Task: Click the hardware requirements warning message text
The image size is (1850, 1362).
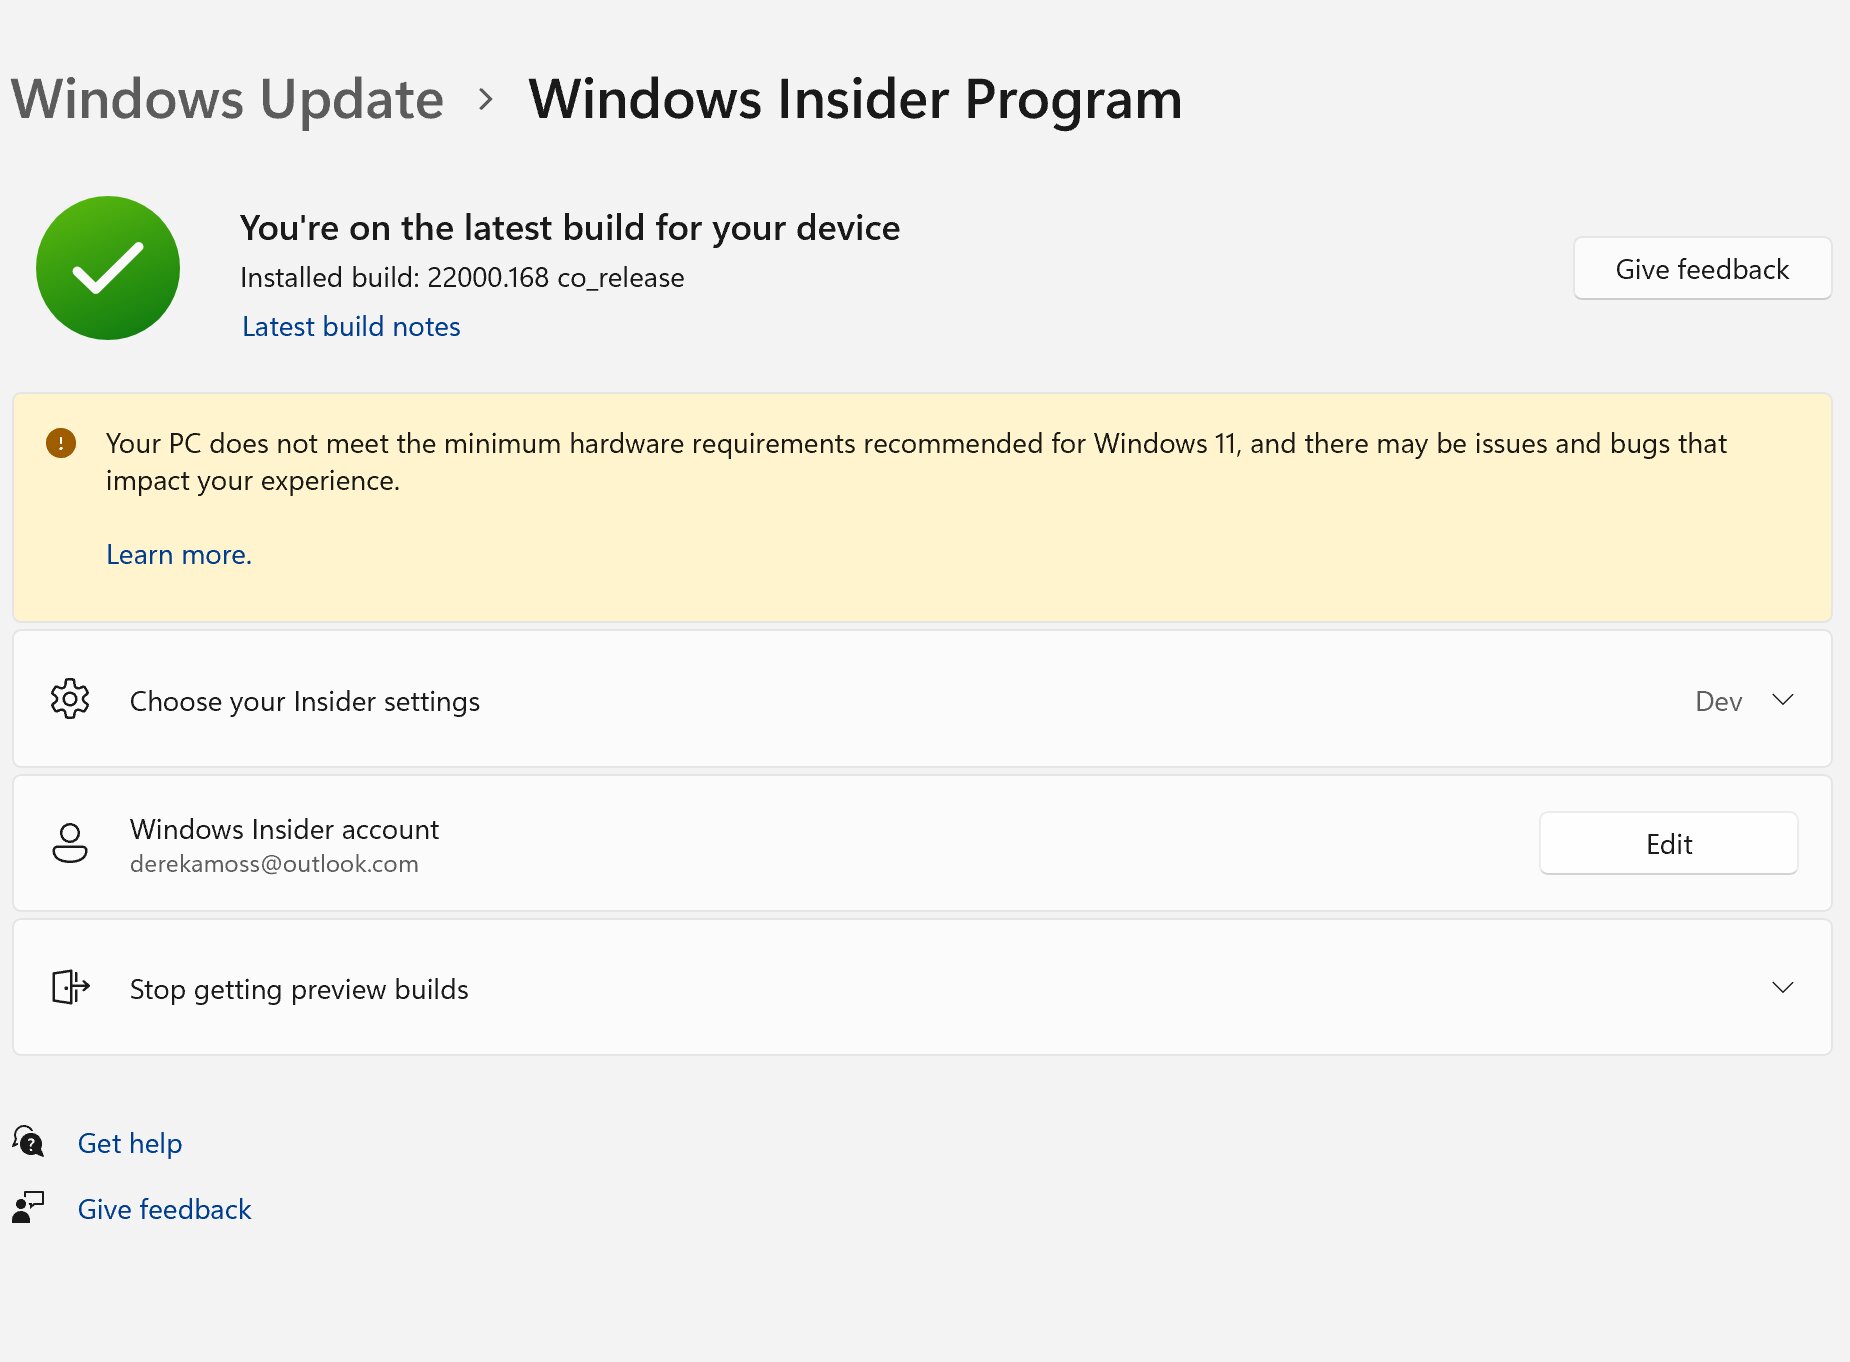Action: pos(916,461)
